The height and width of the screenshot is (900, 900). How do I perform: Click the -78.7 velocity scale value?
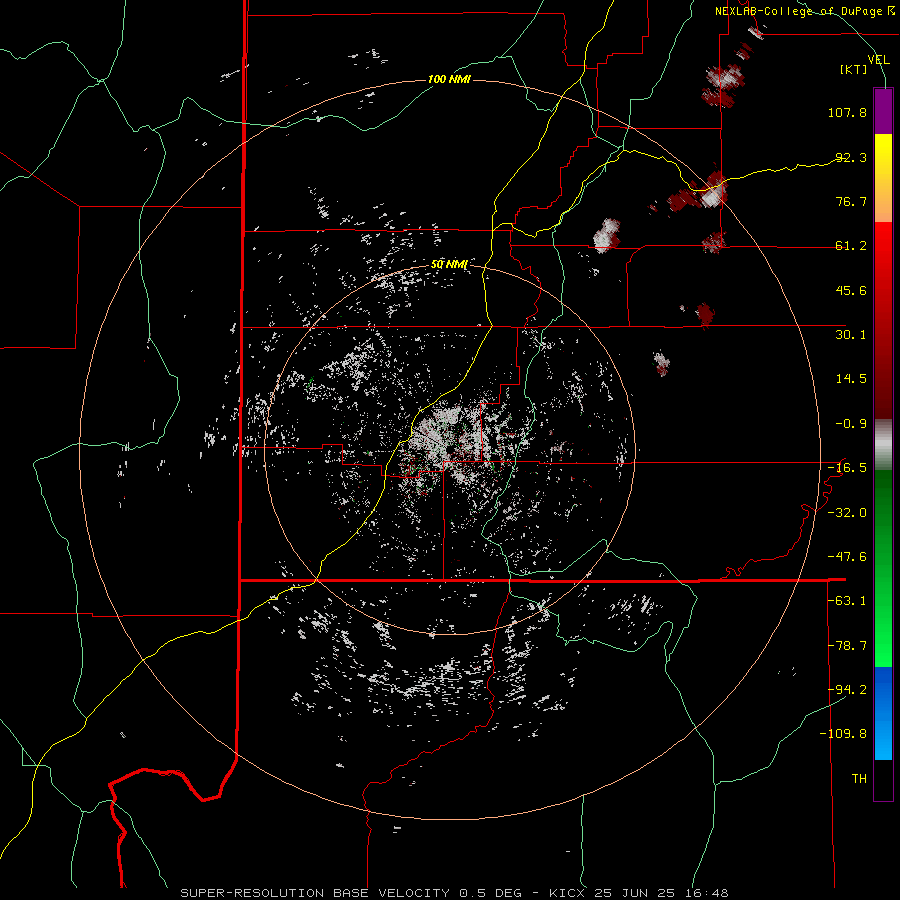[x=847, y=646]
